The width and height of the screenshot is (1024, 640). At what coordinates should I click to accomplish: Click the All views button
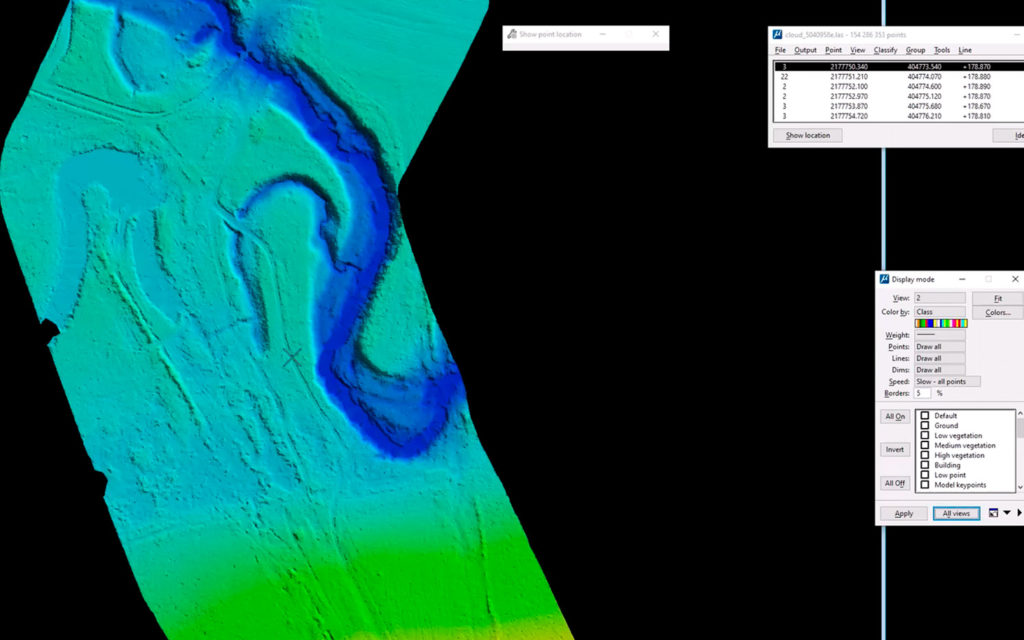click(x=956, y=513)
